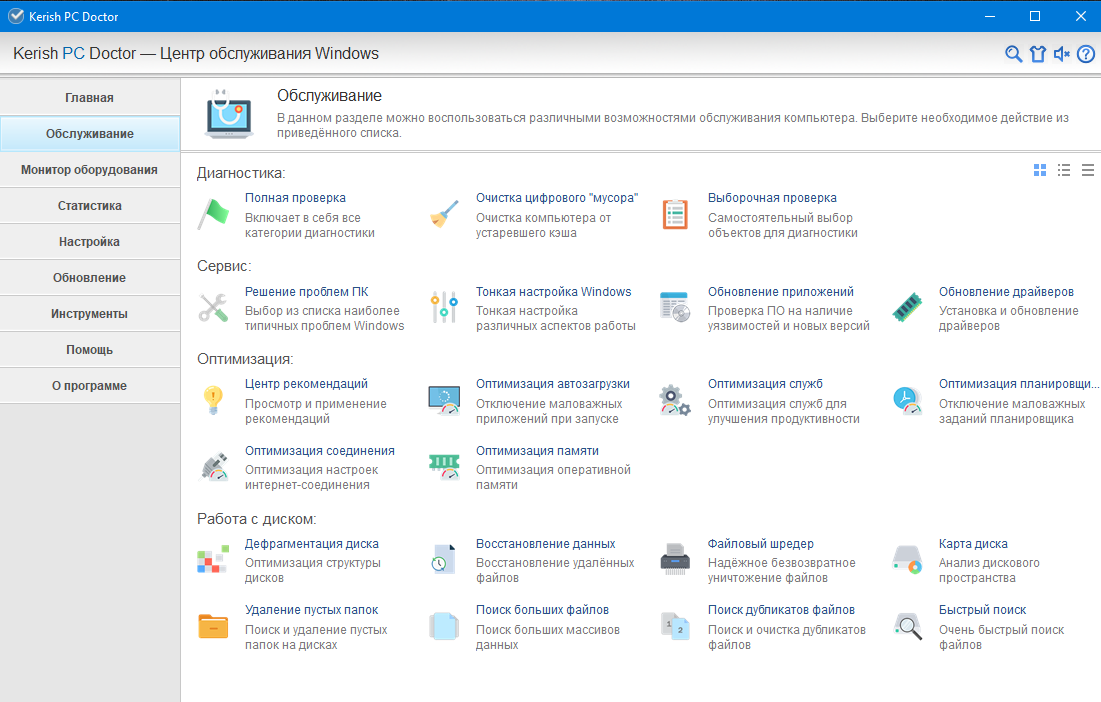This screenshot has height=702, width=1101.
Task: Open Оптимизация автозагрузки link
Action: [x=553, y=384]
